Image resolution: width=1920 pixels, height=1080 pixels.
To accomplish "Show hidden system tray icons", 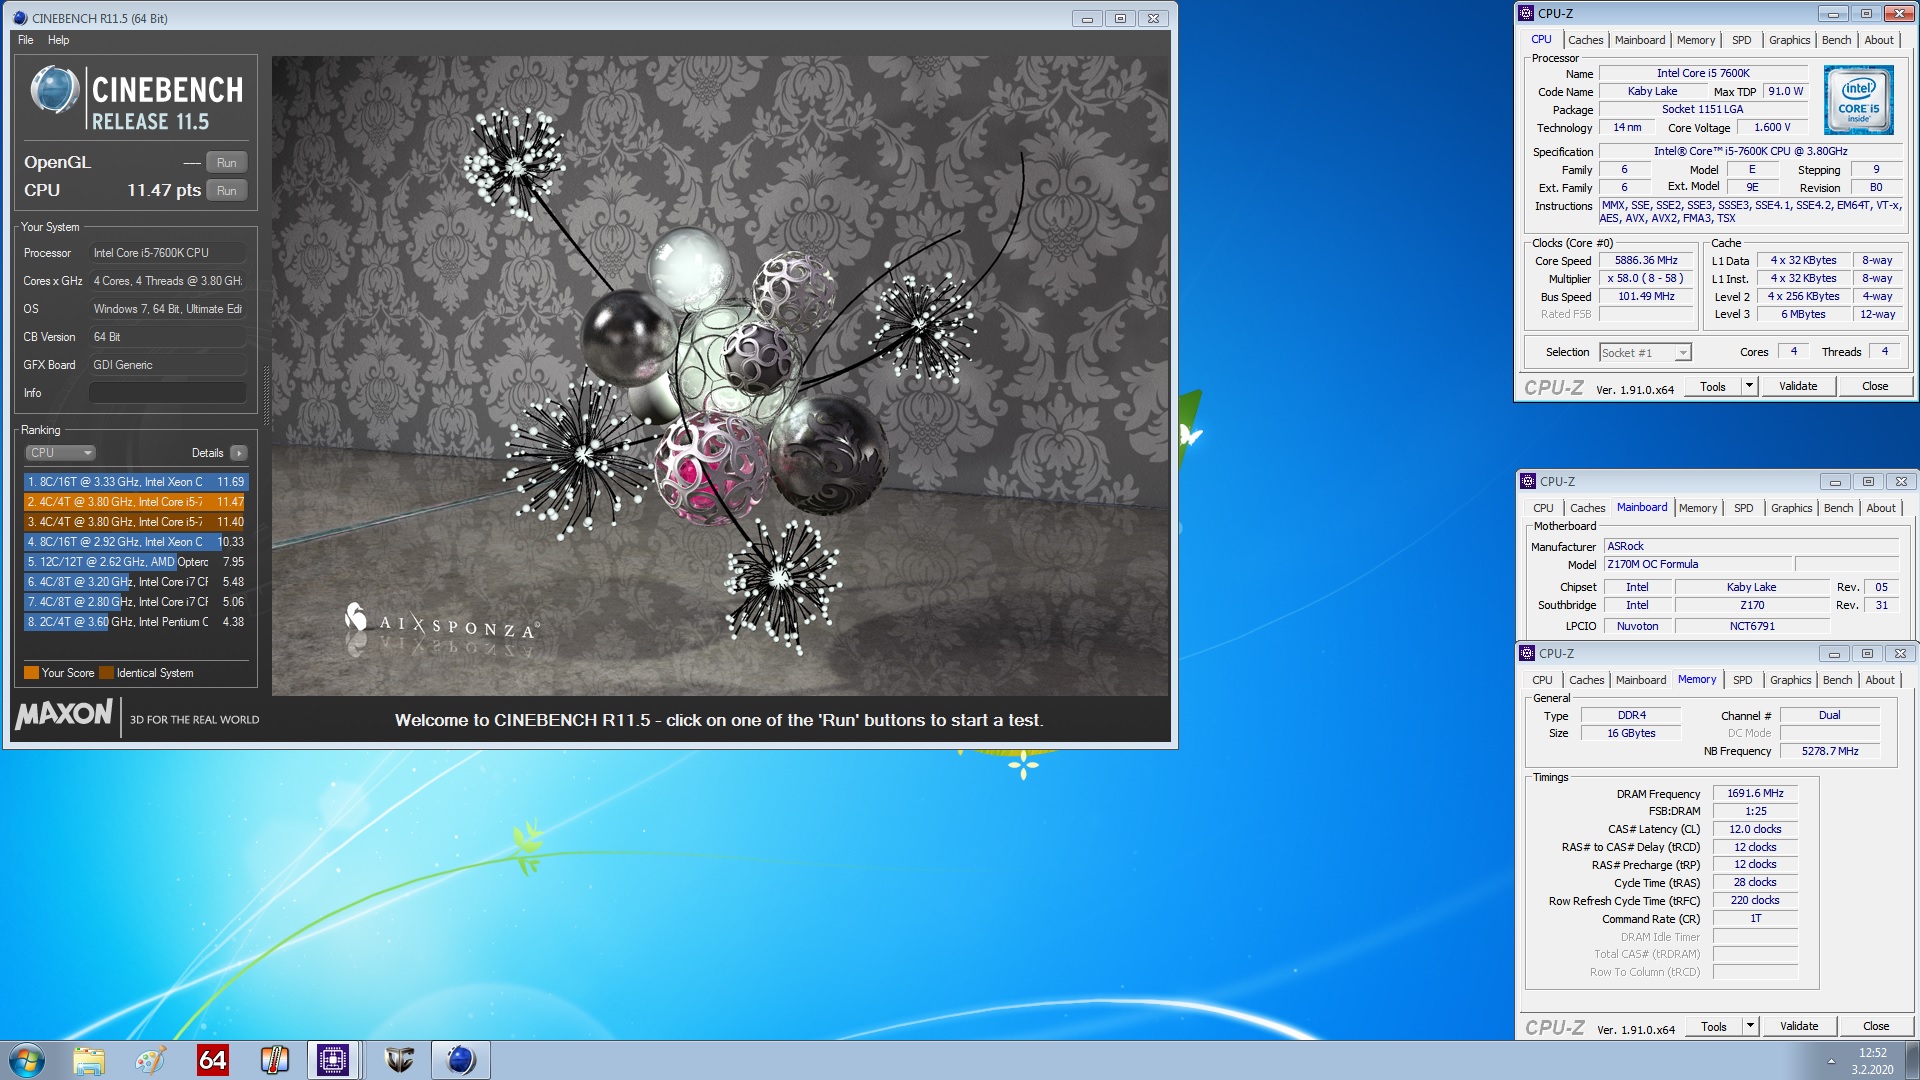I will point(1831,1061).
